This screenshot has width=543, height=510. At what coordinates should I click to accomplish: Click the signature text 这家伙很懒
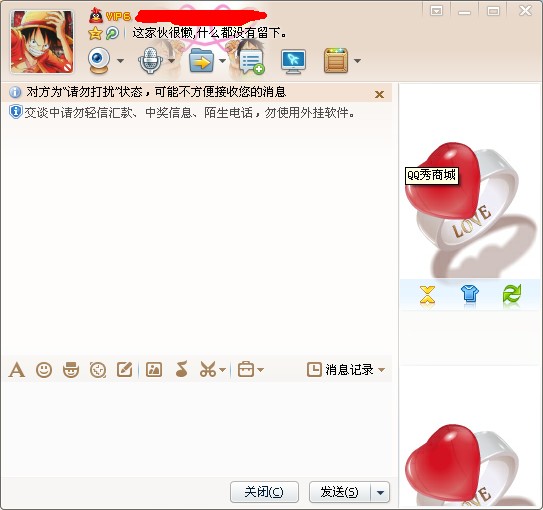209,33
